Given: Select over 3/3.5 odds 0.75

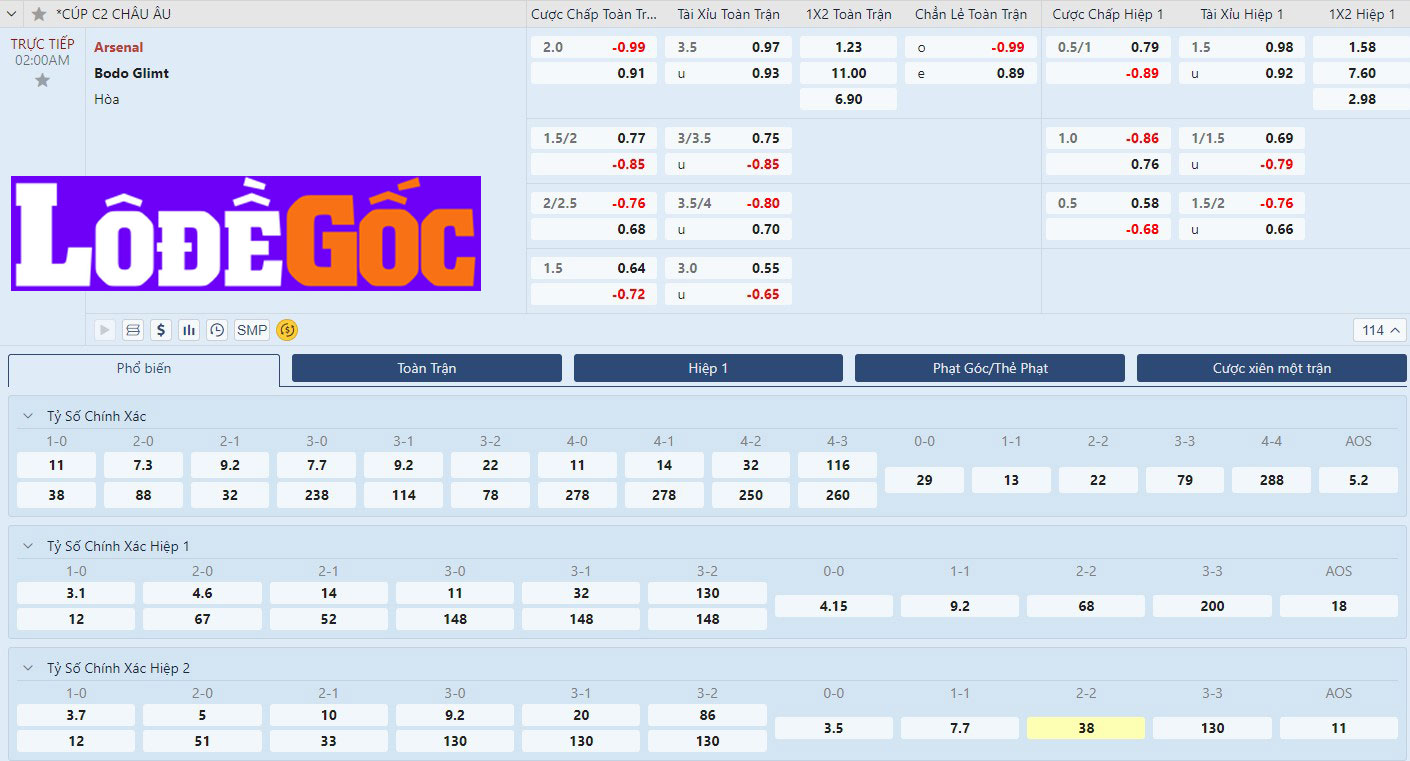Looking at the screenshot, I should point(728,138).
